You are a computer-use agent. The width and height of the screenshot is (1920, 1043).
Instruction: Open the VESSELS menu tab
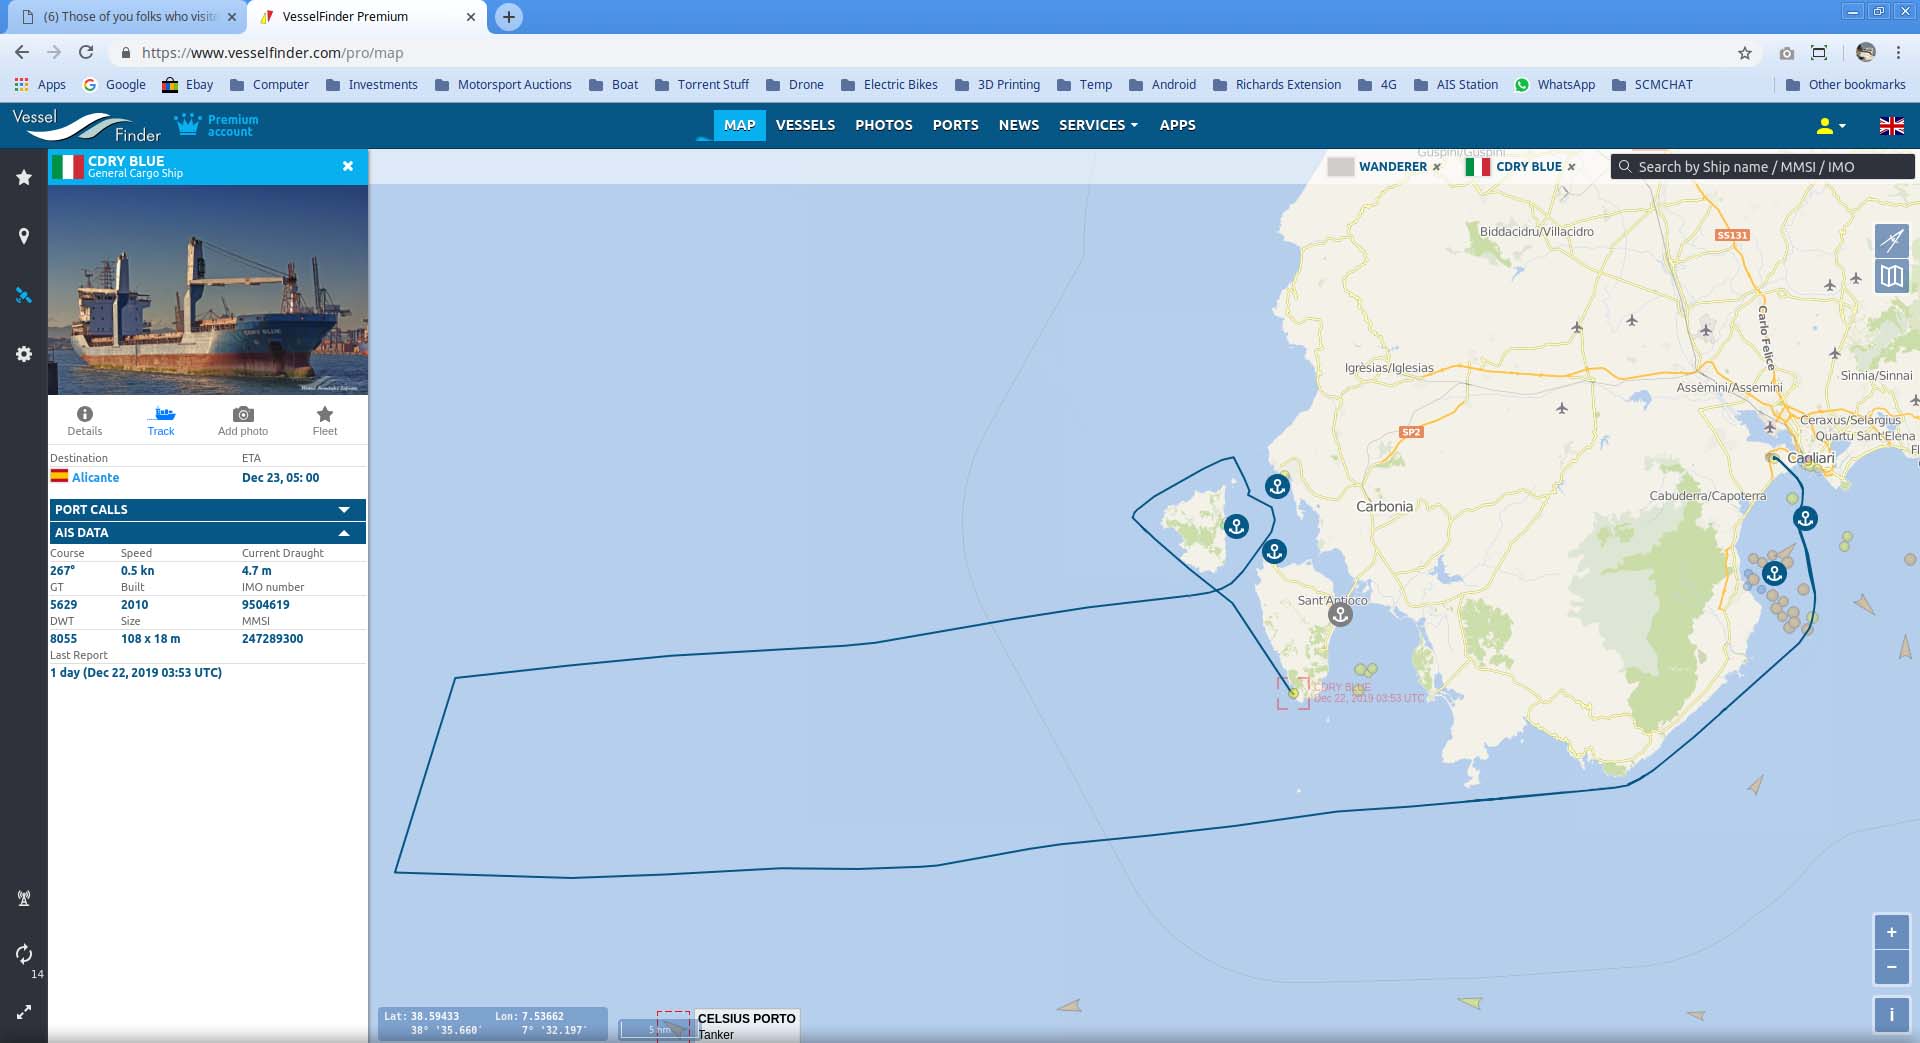805,125
